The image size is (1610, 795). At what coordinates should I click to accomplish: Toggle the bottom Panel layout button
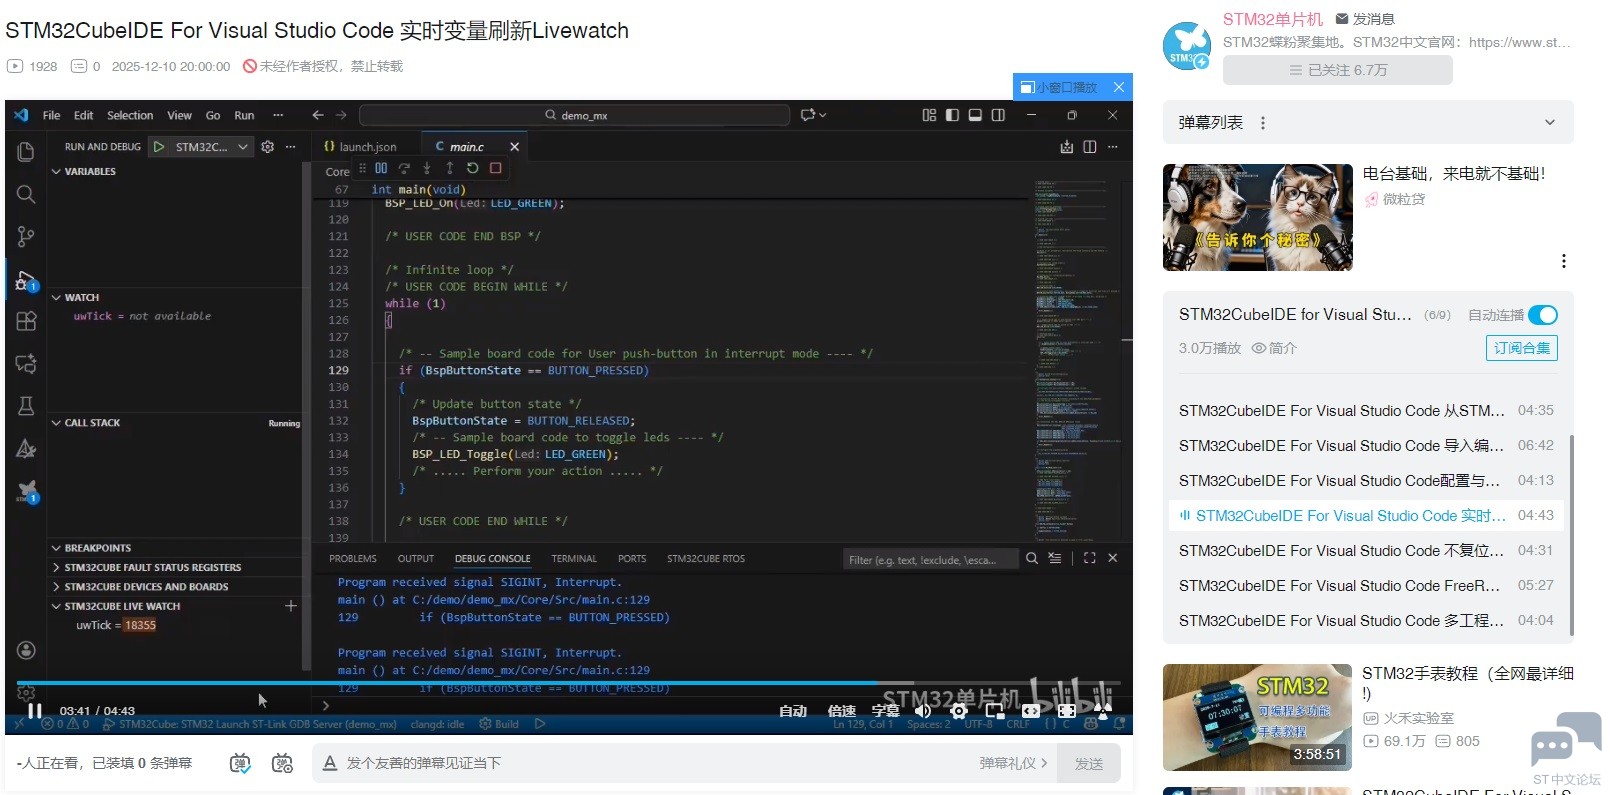point(975,115)
